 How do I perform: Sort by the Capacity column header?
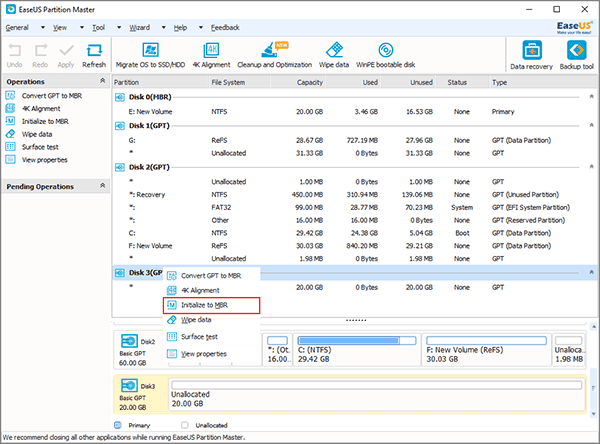[x=298, y=82]
